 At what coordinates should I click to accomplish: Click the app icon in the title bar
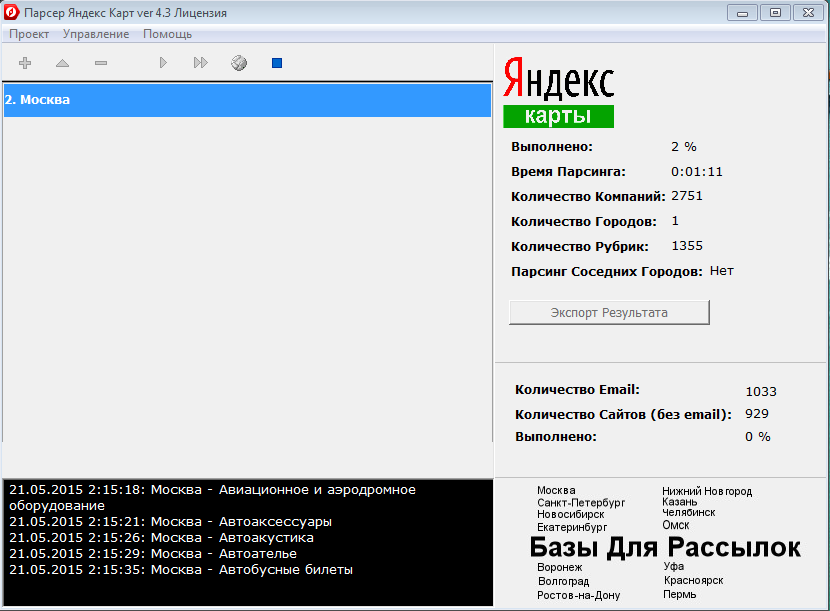tap(11, 12)
